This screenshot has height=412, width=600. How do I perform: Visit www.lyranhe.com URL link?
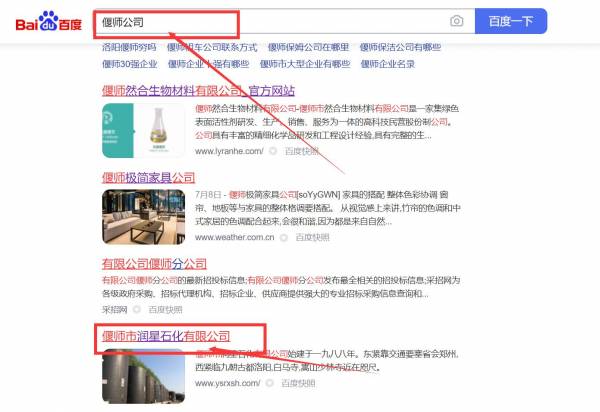pyautogui.click(x=229, y=151)
